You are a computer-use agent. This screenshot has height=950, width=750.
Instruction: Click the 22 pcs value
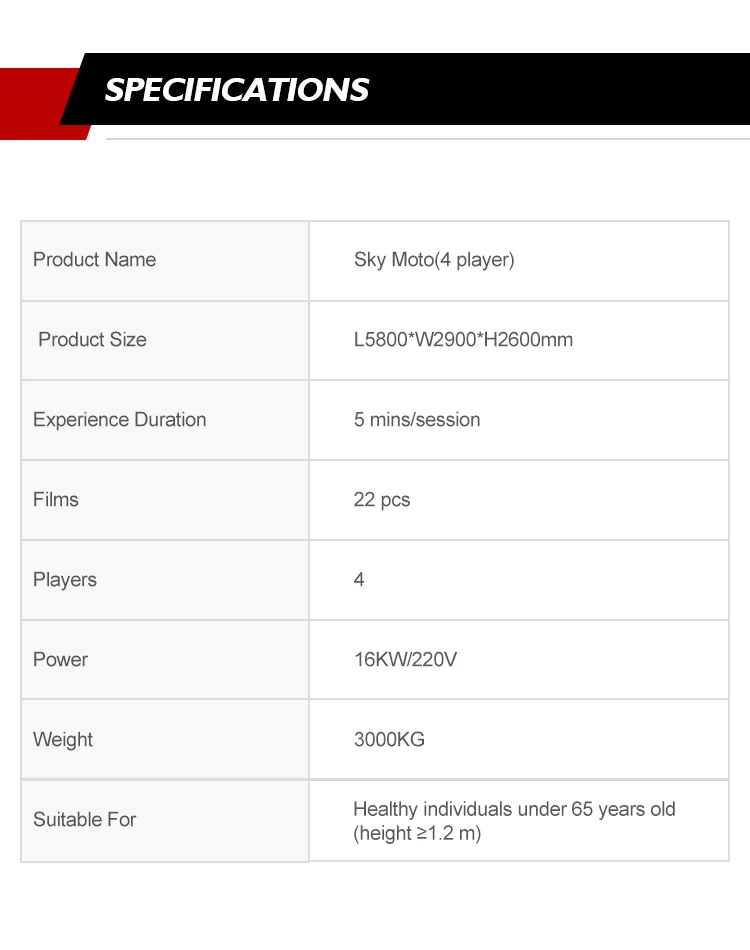tap(382, 500)
